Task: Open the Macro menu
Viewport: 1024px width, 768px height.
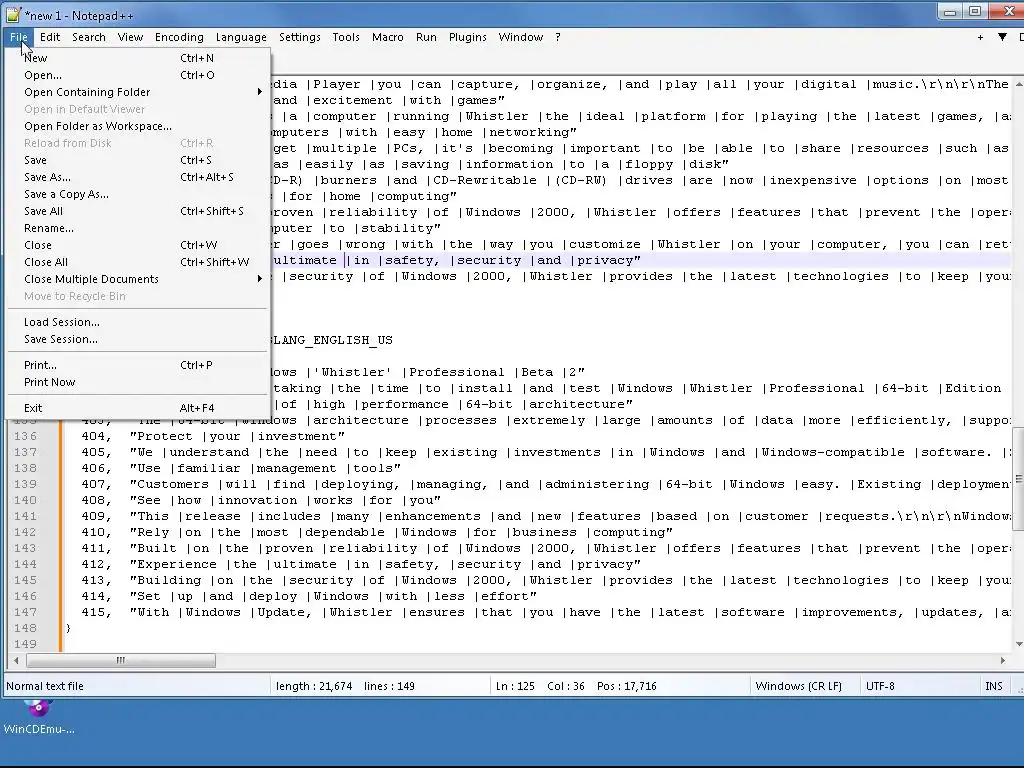Action: pyautogui.click(x=388, y=37)
